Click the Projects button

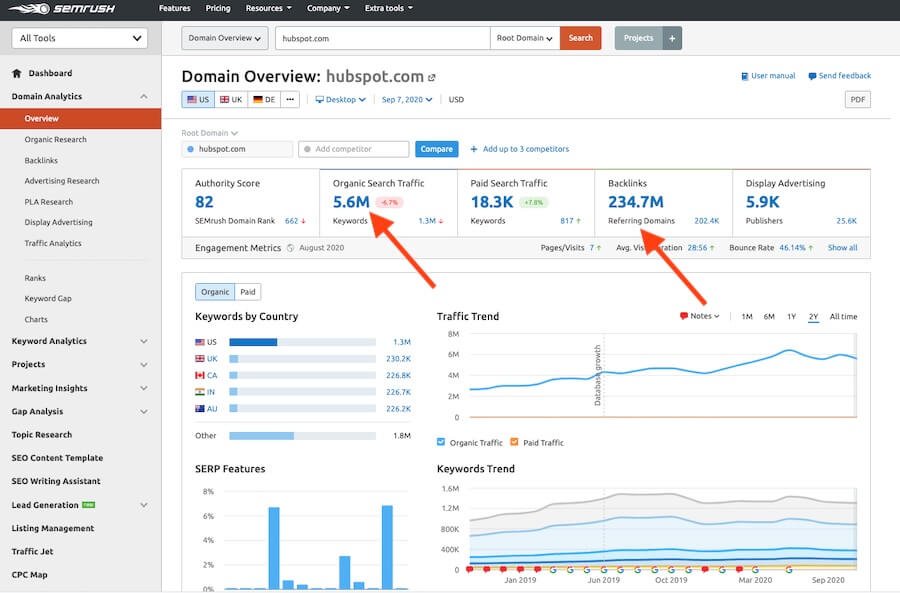[x=638, y=38]
